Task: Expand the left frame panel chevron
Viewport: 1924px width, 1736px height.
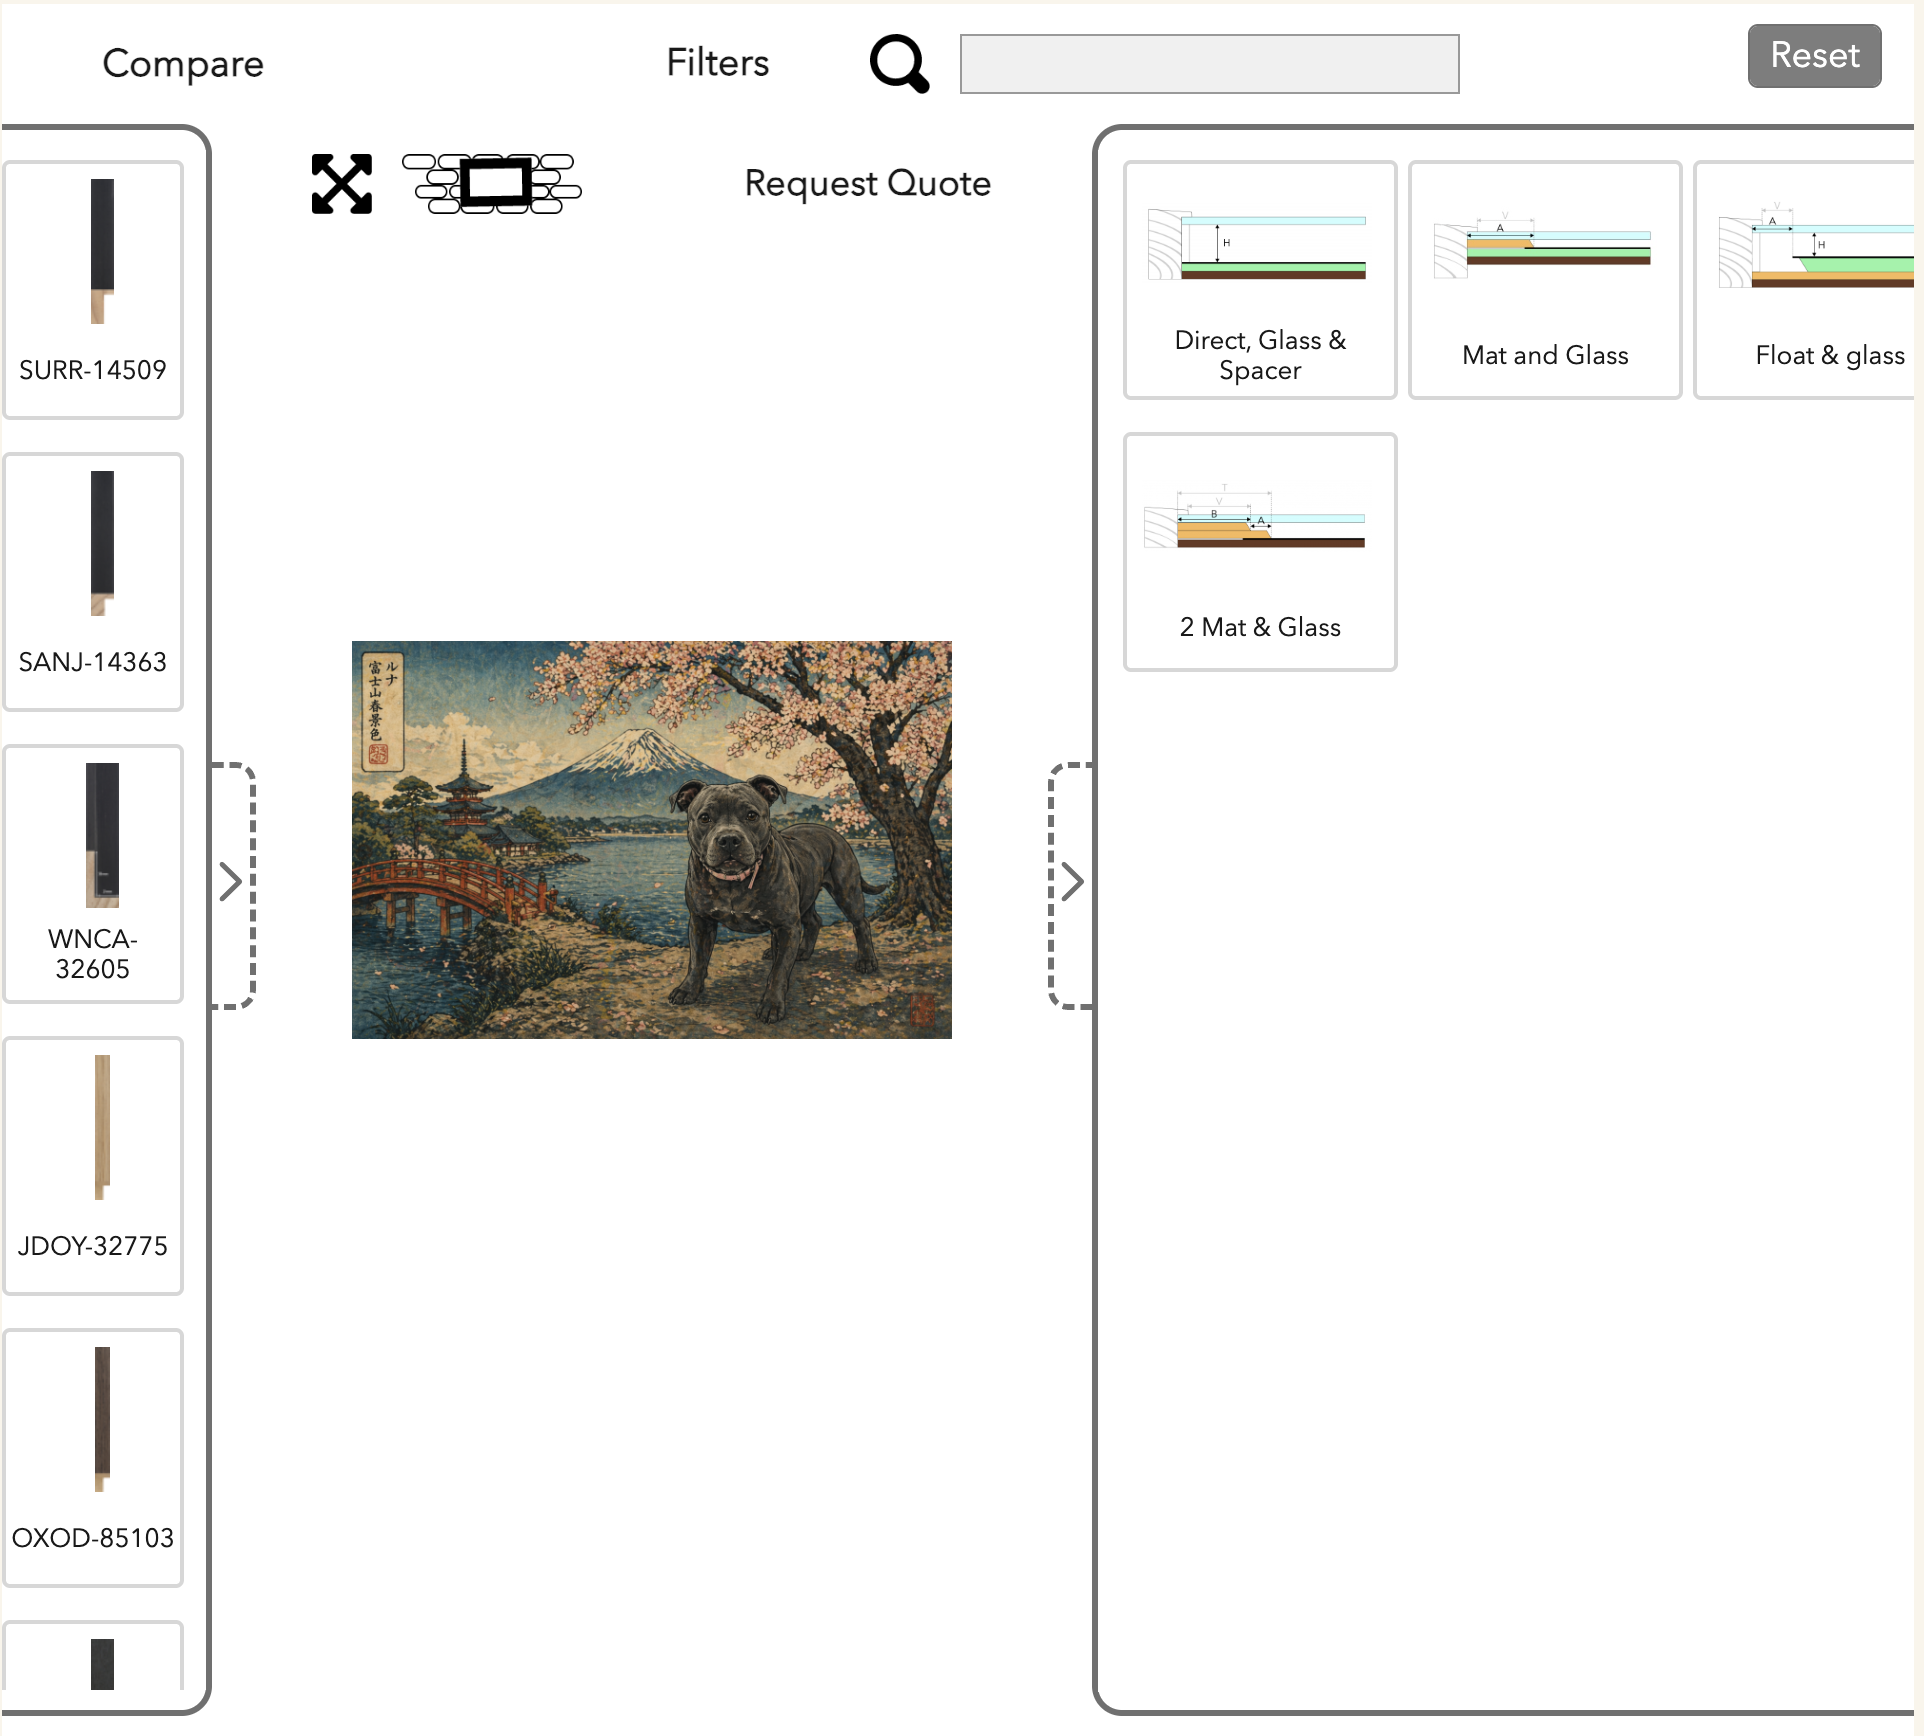Action: click(231, 882)
